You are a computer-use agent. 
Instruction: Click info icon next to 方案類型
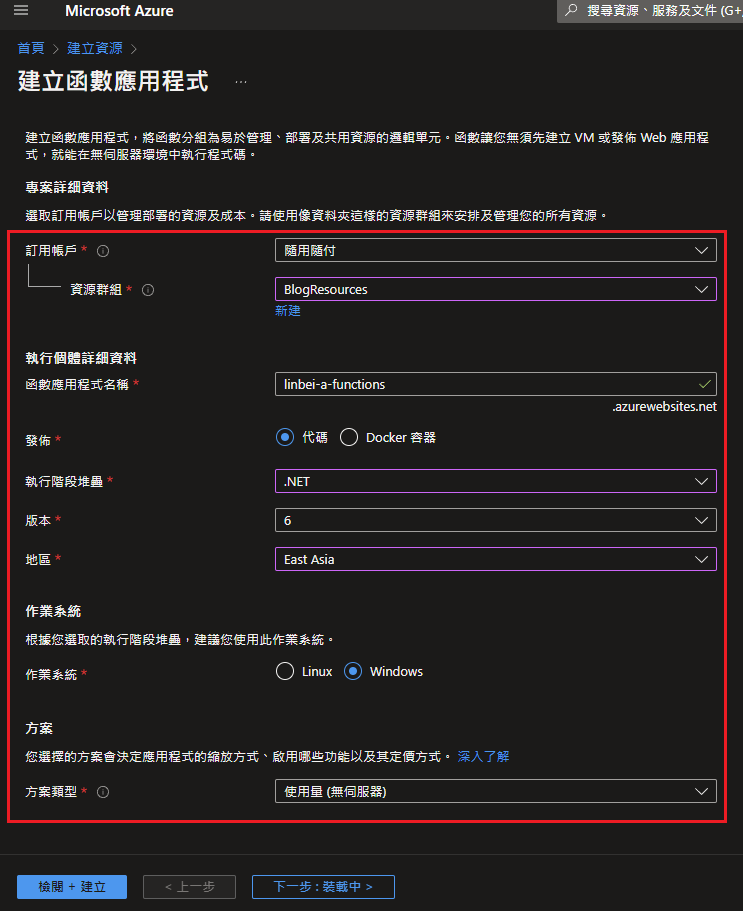click(x=103, y=792)
